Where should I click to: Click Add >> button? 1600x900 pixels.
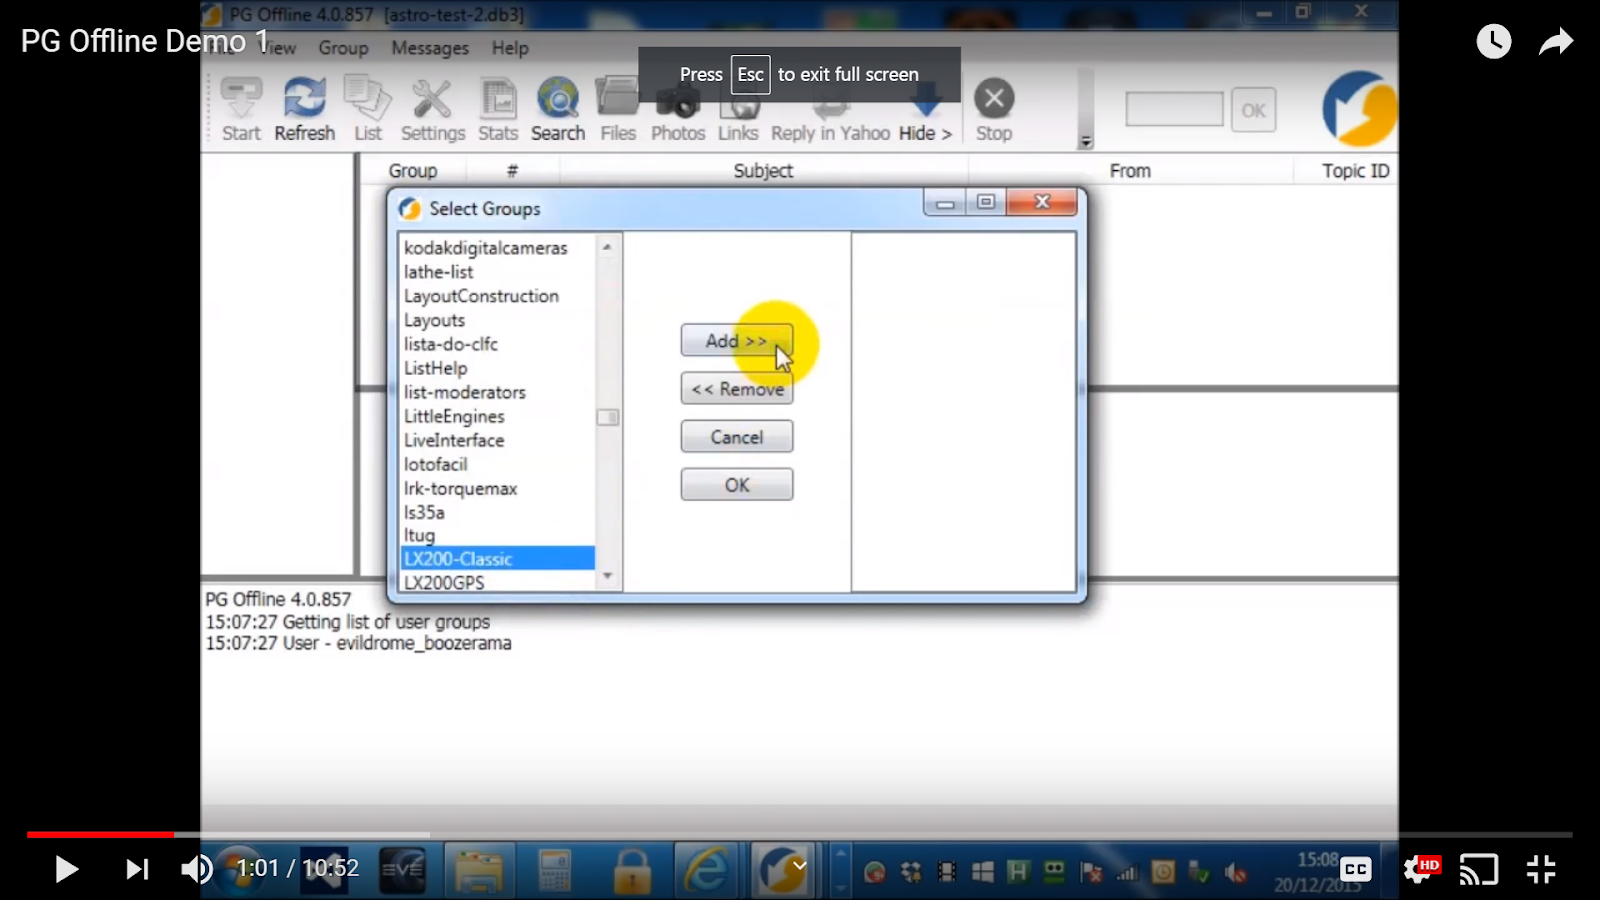[737, 341]
